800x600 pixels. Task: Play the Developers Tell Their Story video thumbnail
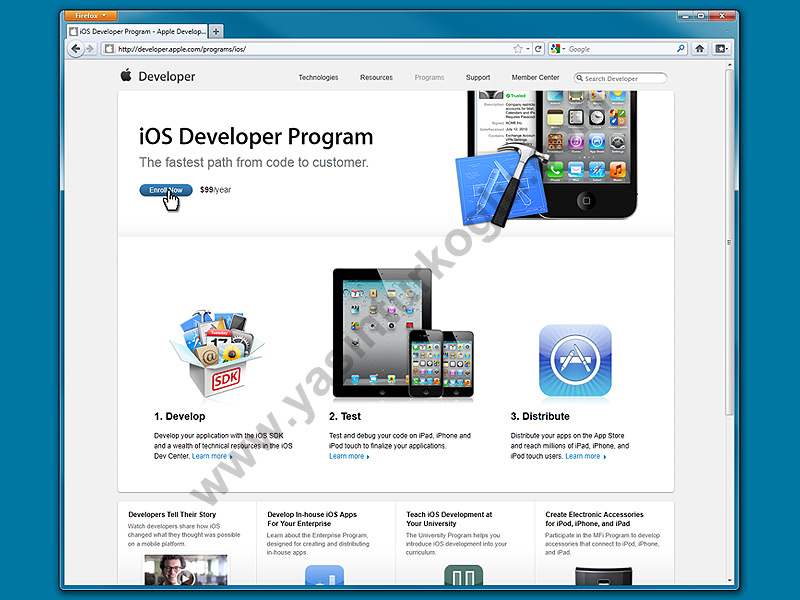[186, 569]
